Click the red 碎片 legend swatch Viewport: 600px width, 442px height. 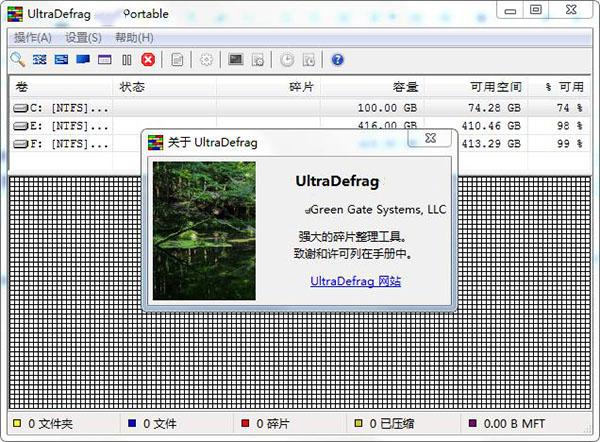[x=245, y=423]
